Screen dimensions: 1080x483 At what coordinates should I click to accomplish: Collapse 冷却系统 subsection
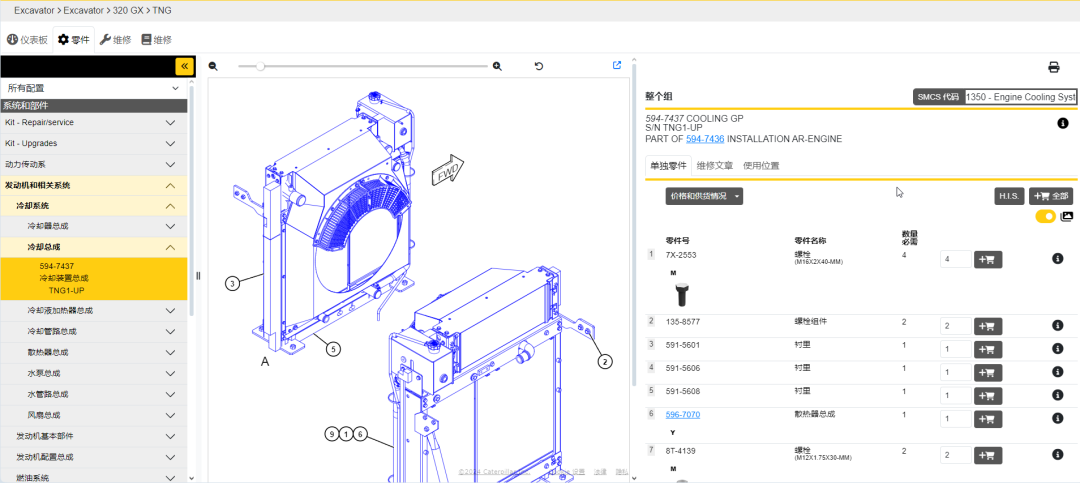pos(94,206)
